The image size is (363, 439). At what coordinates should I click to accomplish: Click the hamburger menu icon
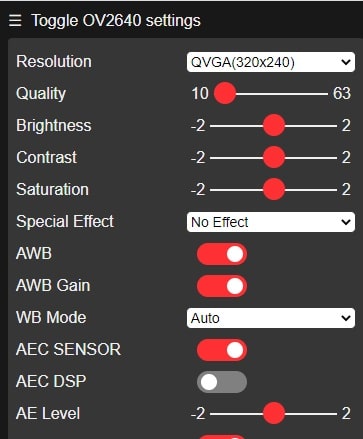coord(15,20)
